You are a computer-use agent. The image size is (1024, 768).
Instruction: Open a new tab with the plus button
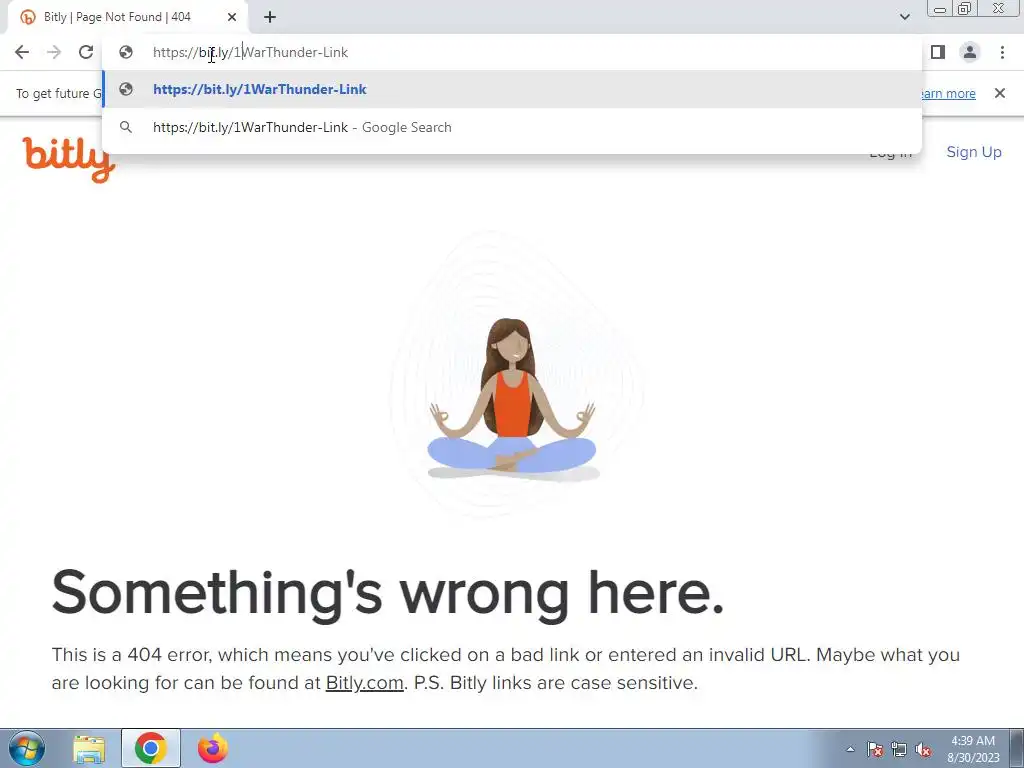click(270, 17)
